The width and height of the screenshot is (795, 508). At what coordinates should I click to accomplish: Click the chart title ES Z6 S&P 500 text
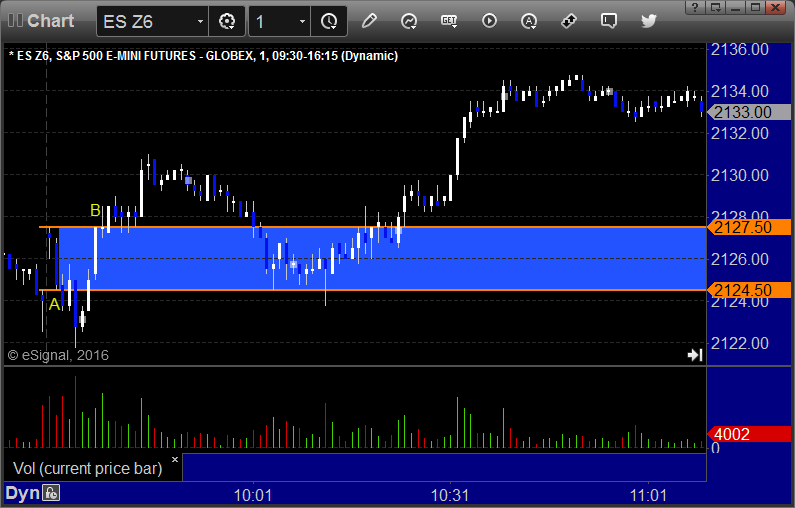click(x=203, y=56)
